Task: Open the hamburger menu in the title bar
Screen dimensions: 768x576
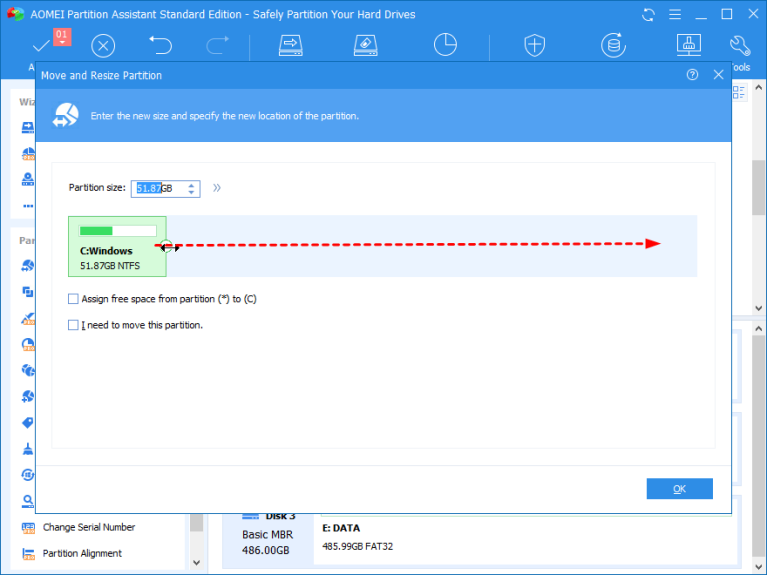Action: tap(675, 15)
